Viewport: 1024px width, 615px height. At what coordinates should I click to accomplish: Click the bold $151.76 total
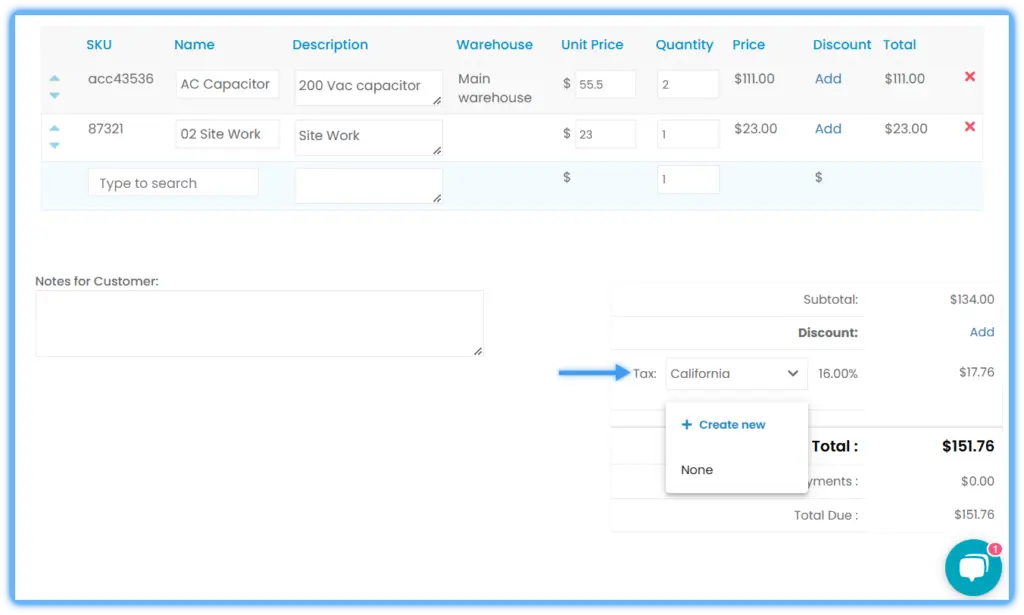pyautogui.click(x=968, y=446)
